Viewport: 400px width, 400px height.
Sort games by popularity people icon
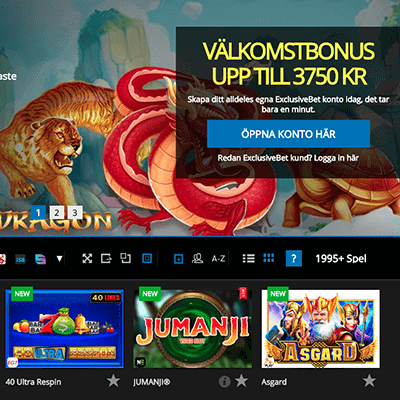point(197,258)
